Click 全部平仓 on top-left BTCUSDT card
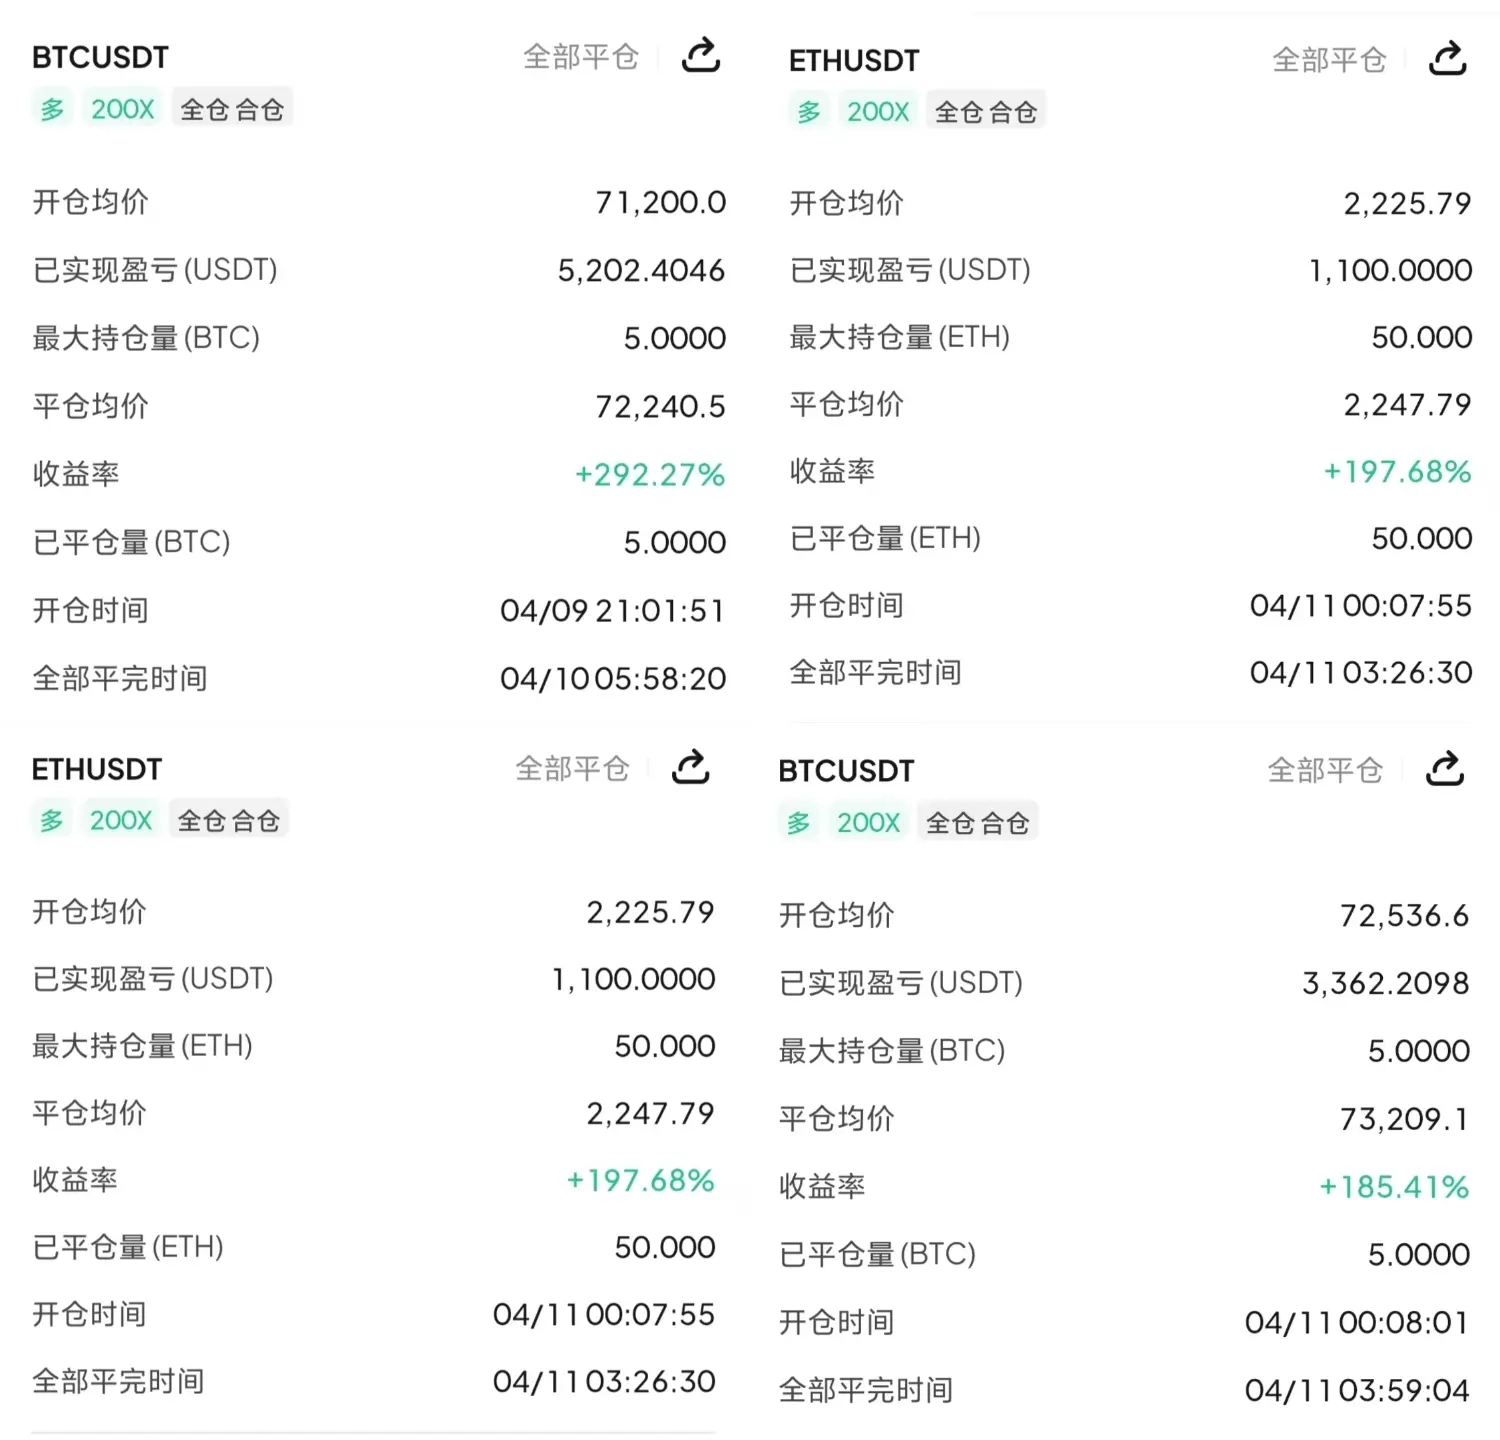Image resolution: width=1500 pixels, height=1440 pixels. pyautogui.click(x=581, y=57)
